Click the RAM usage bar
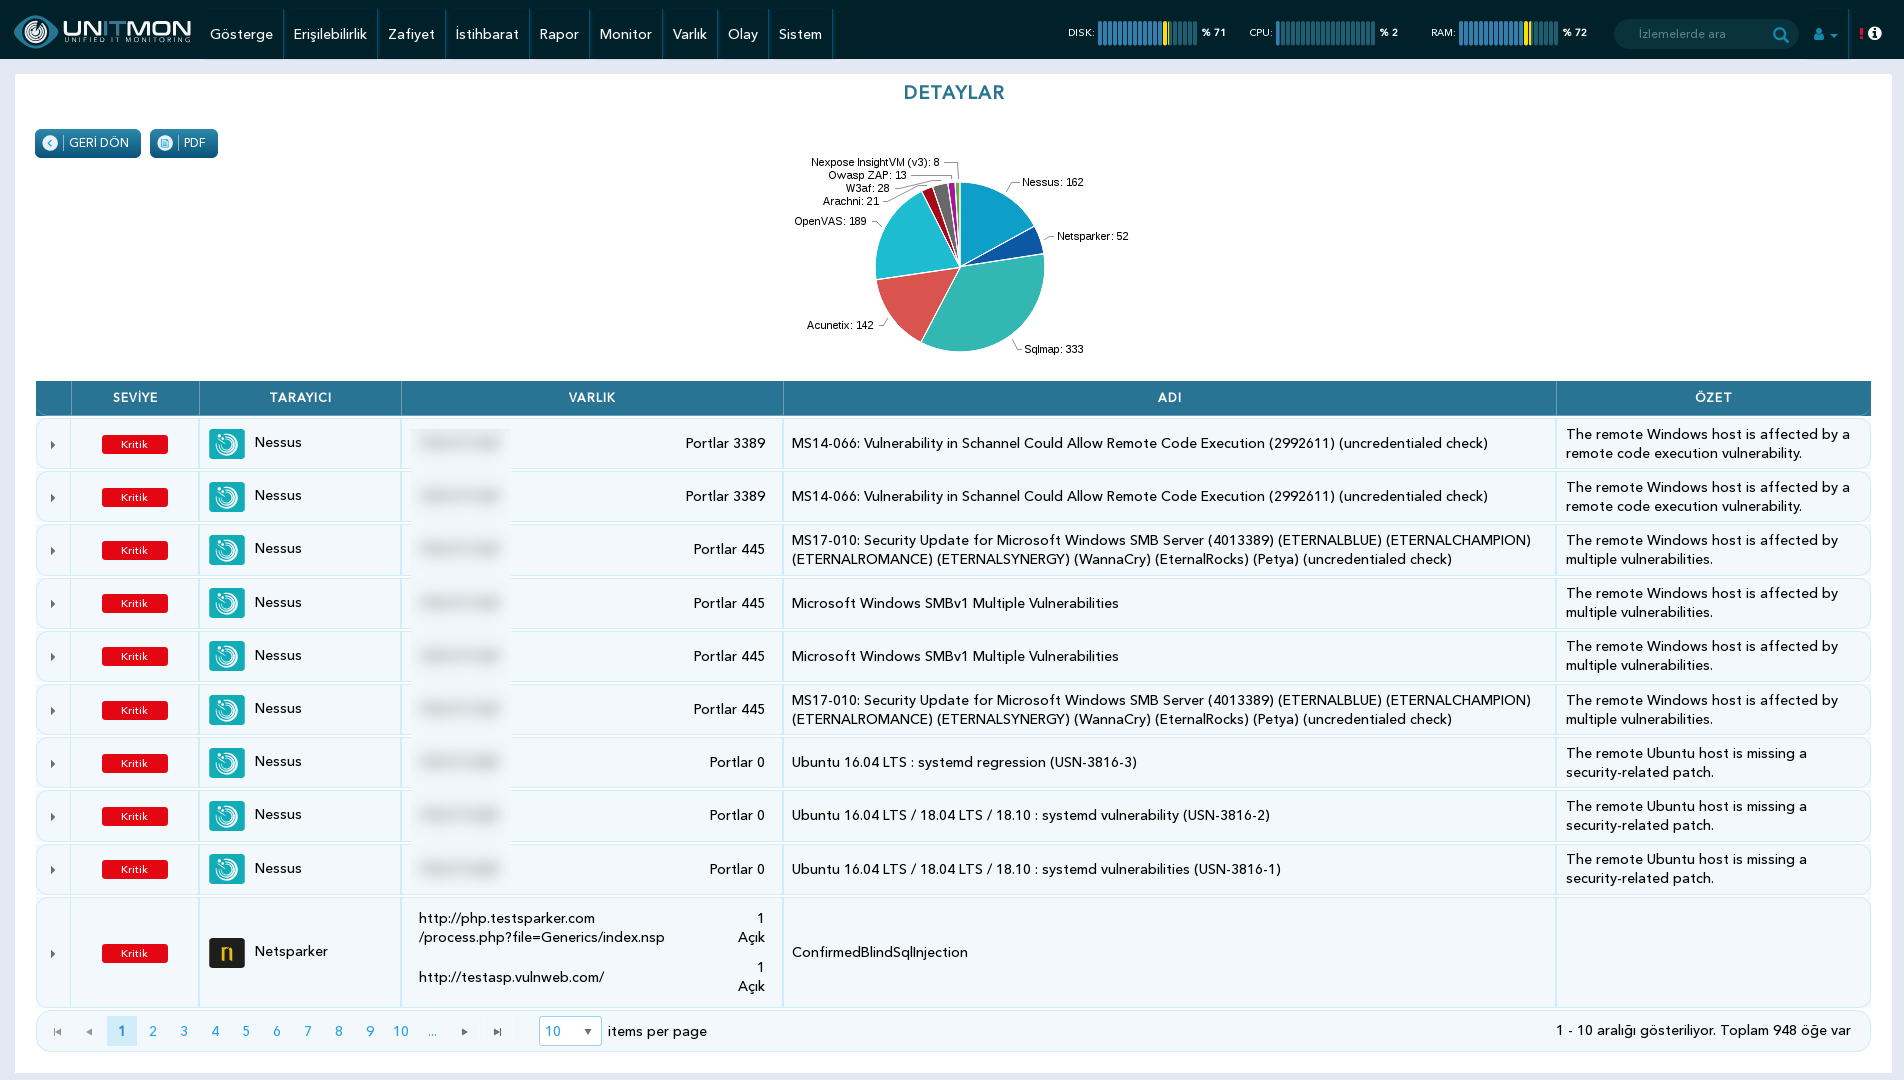The width and height of the screenshot is (1904, 1080). 1508,33
